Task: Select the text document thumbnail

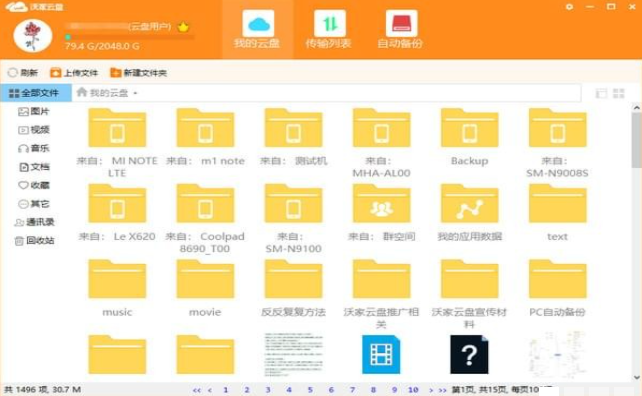Action: point(293,354)
